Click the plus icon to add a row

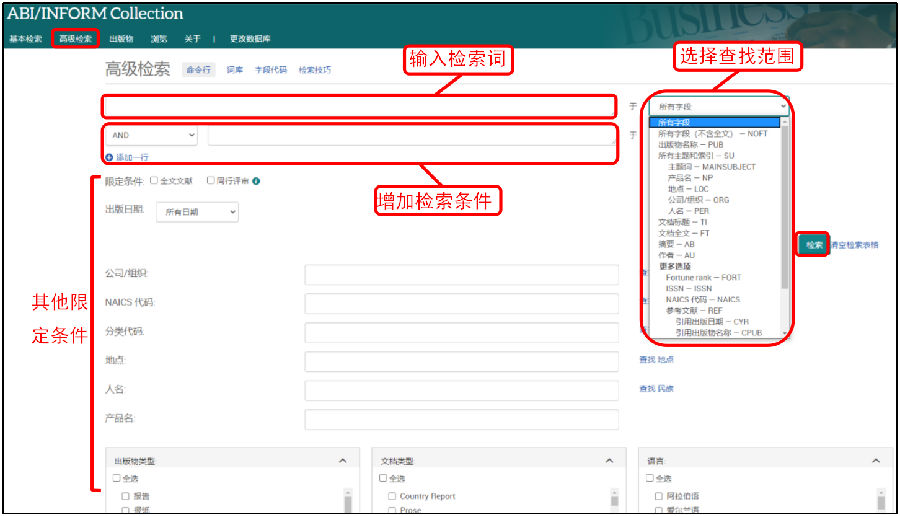(x=109, y=158)
